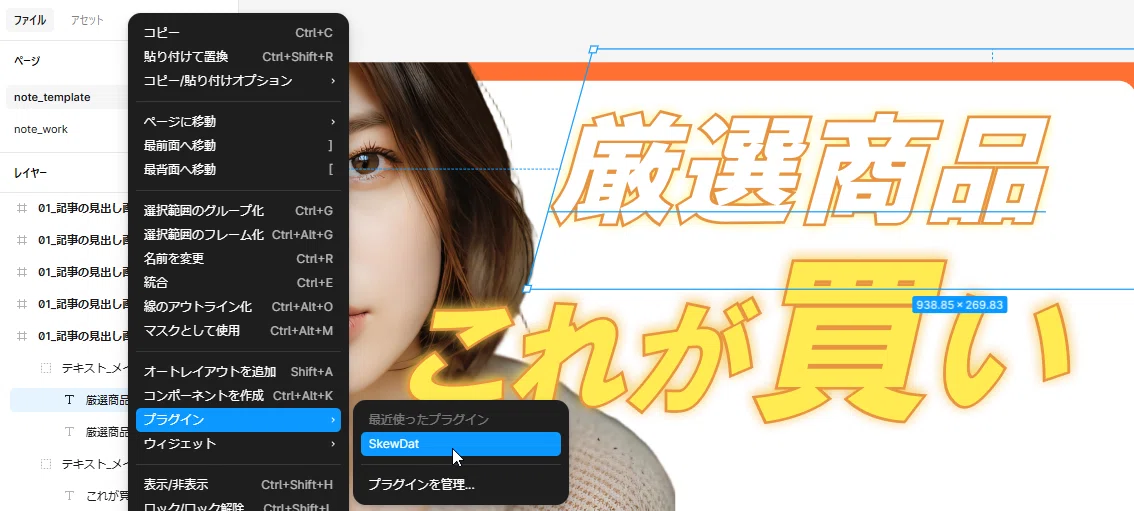This screenshot has height=511, width=1134.
Task: Select 最前面へ移動 menu entry
Action: 238,145
